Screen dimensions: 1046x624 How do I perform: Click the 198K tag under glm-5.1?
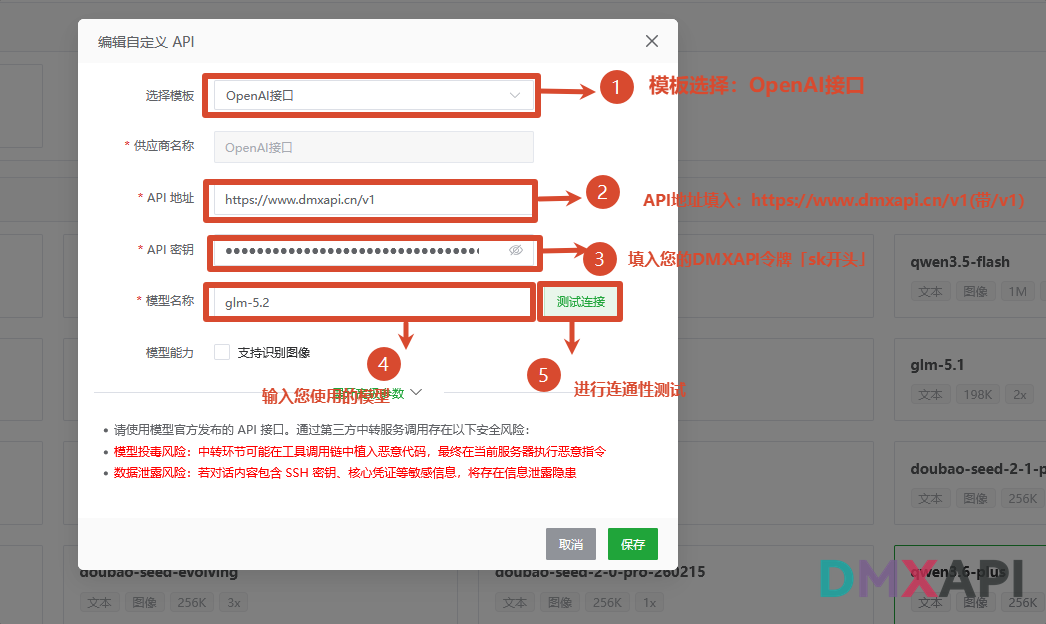pos(977,394)
